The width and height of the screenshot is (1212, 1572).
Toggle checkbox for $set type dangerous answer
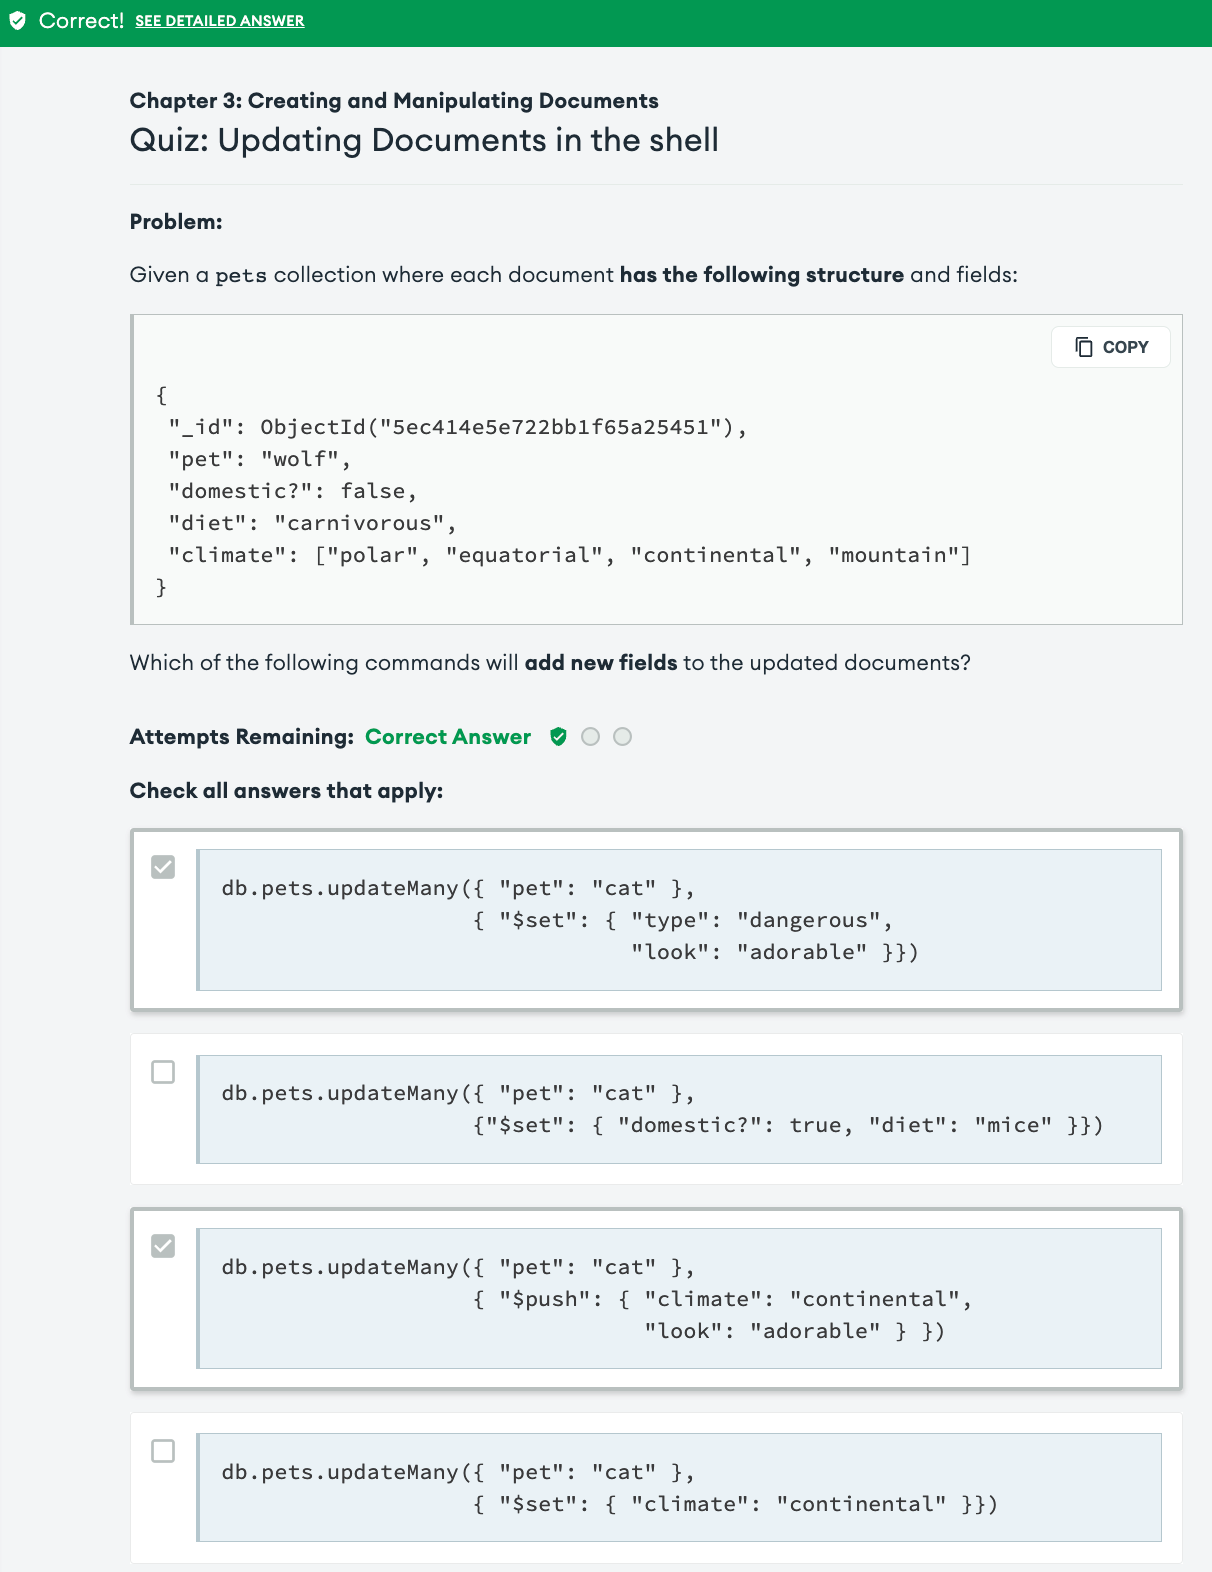[163, 866]
